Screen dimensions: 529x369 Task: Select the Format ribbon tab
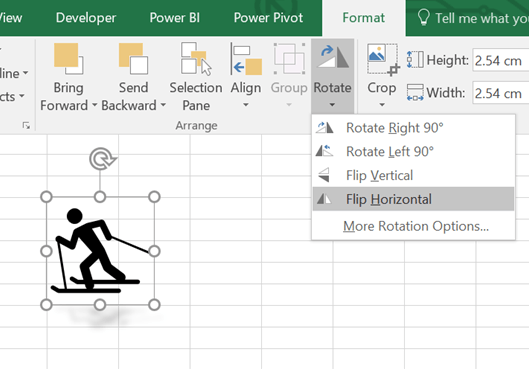pyautogui.click(x=363, y=18)
